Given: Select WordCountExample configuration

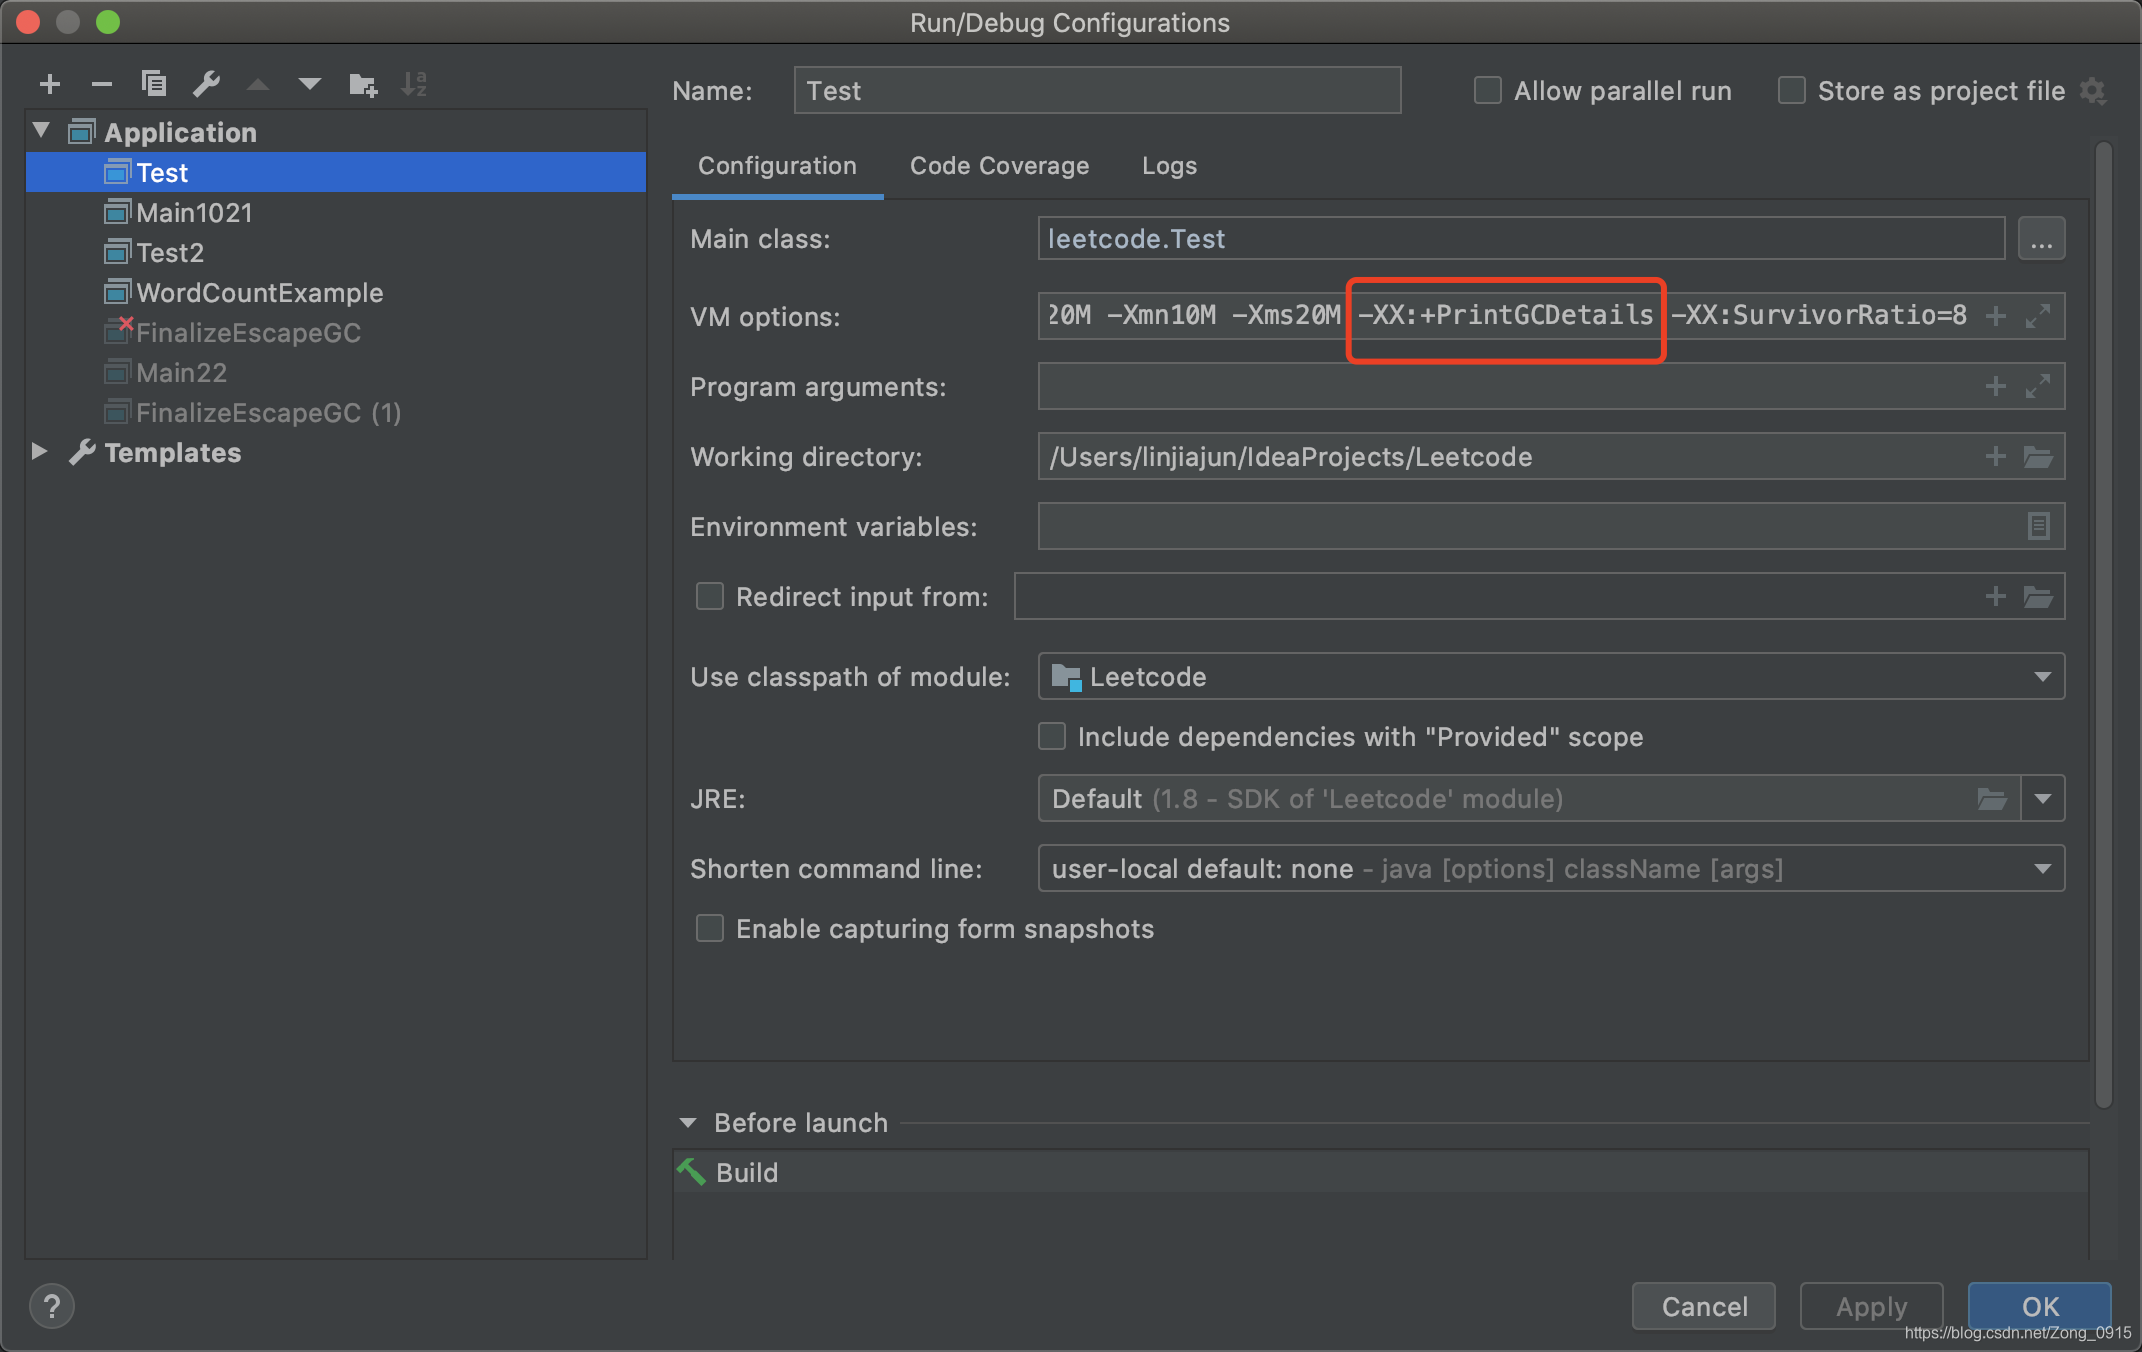Looking at the screenshot, I should coord(336,292).
